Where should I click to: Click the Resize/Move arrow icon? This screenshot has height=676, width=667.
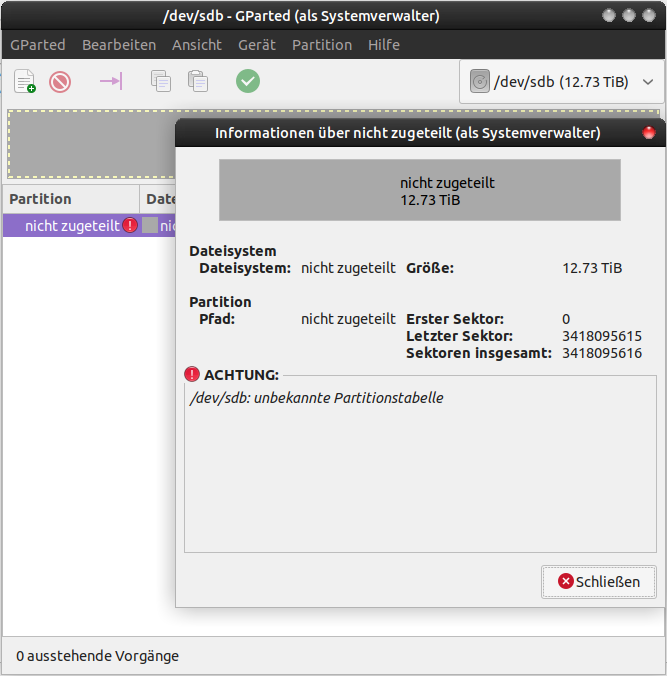click(111, 81)
